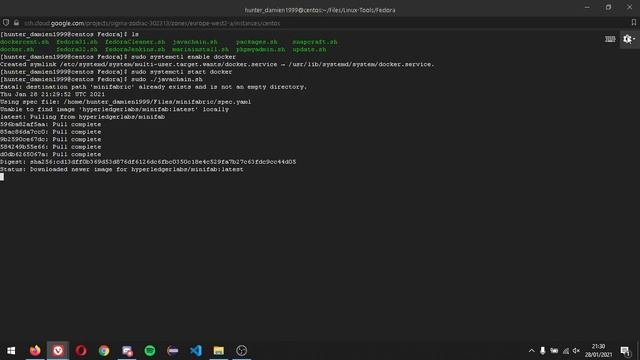Viewport: 640px width, 360px height.
Task: Open the round purple app icon in taskbar
Action: click(x=173, y=351)
